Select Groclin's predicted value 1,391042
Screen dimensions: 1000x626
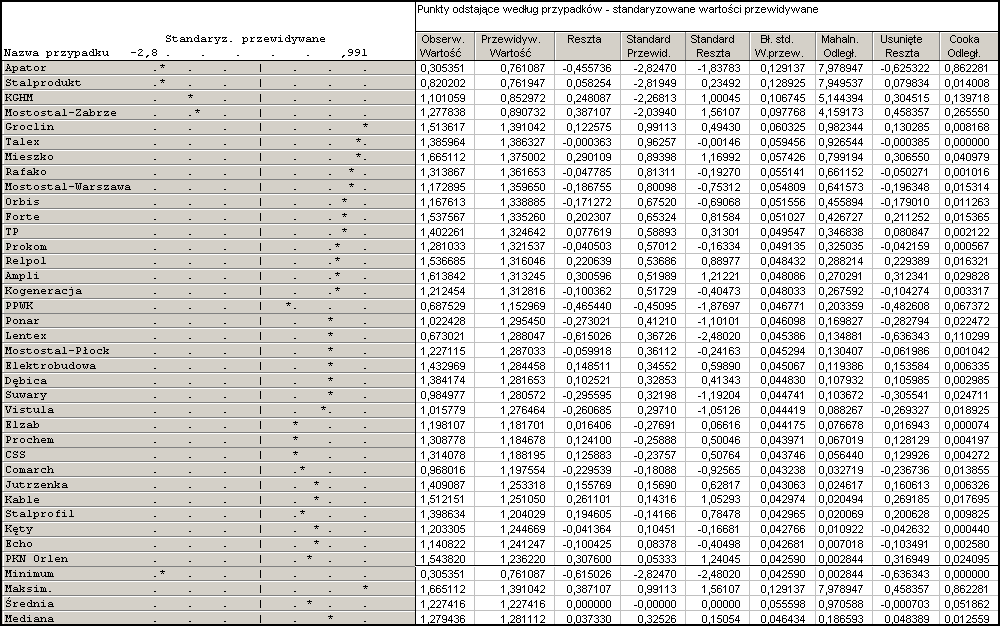[522, 127]
